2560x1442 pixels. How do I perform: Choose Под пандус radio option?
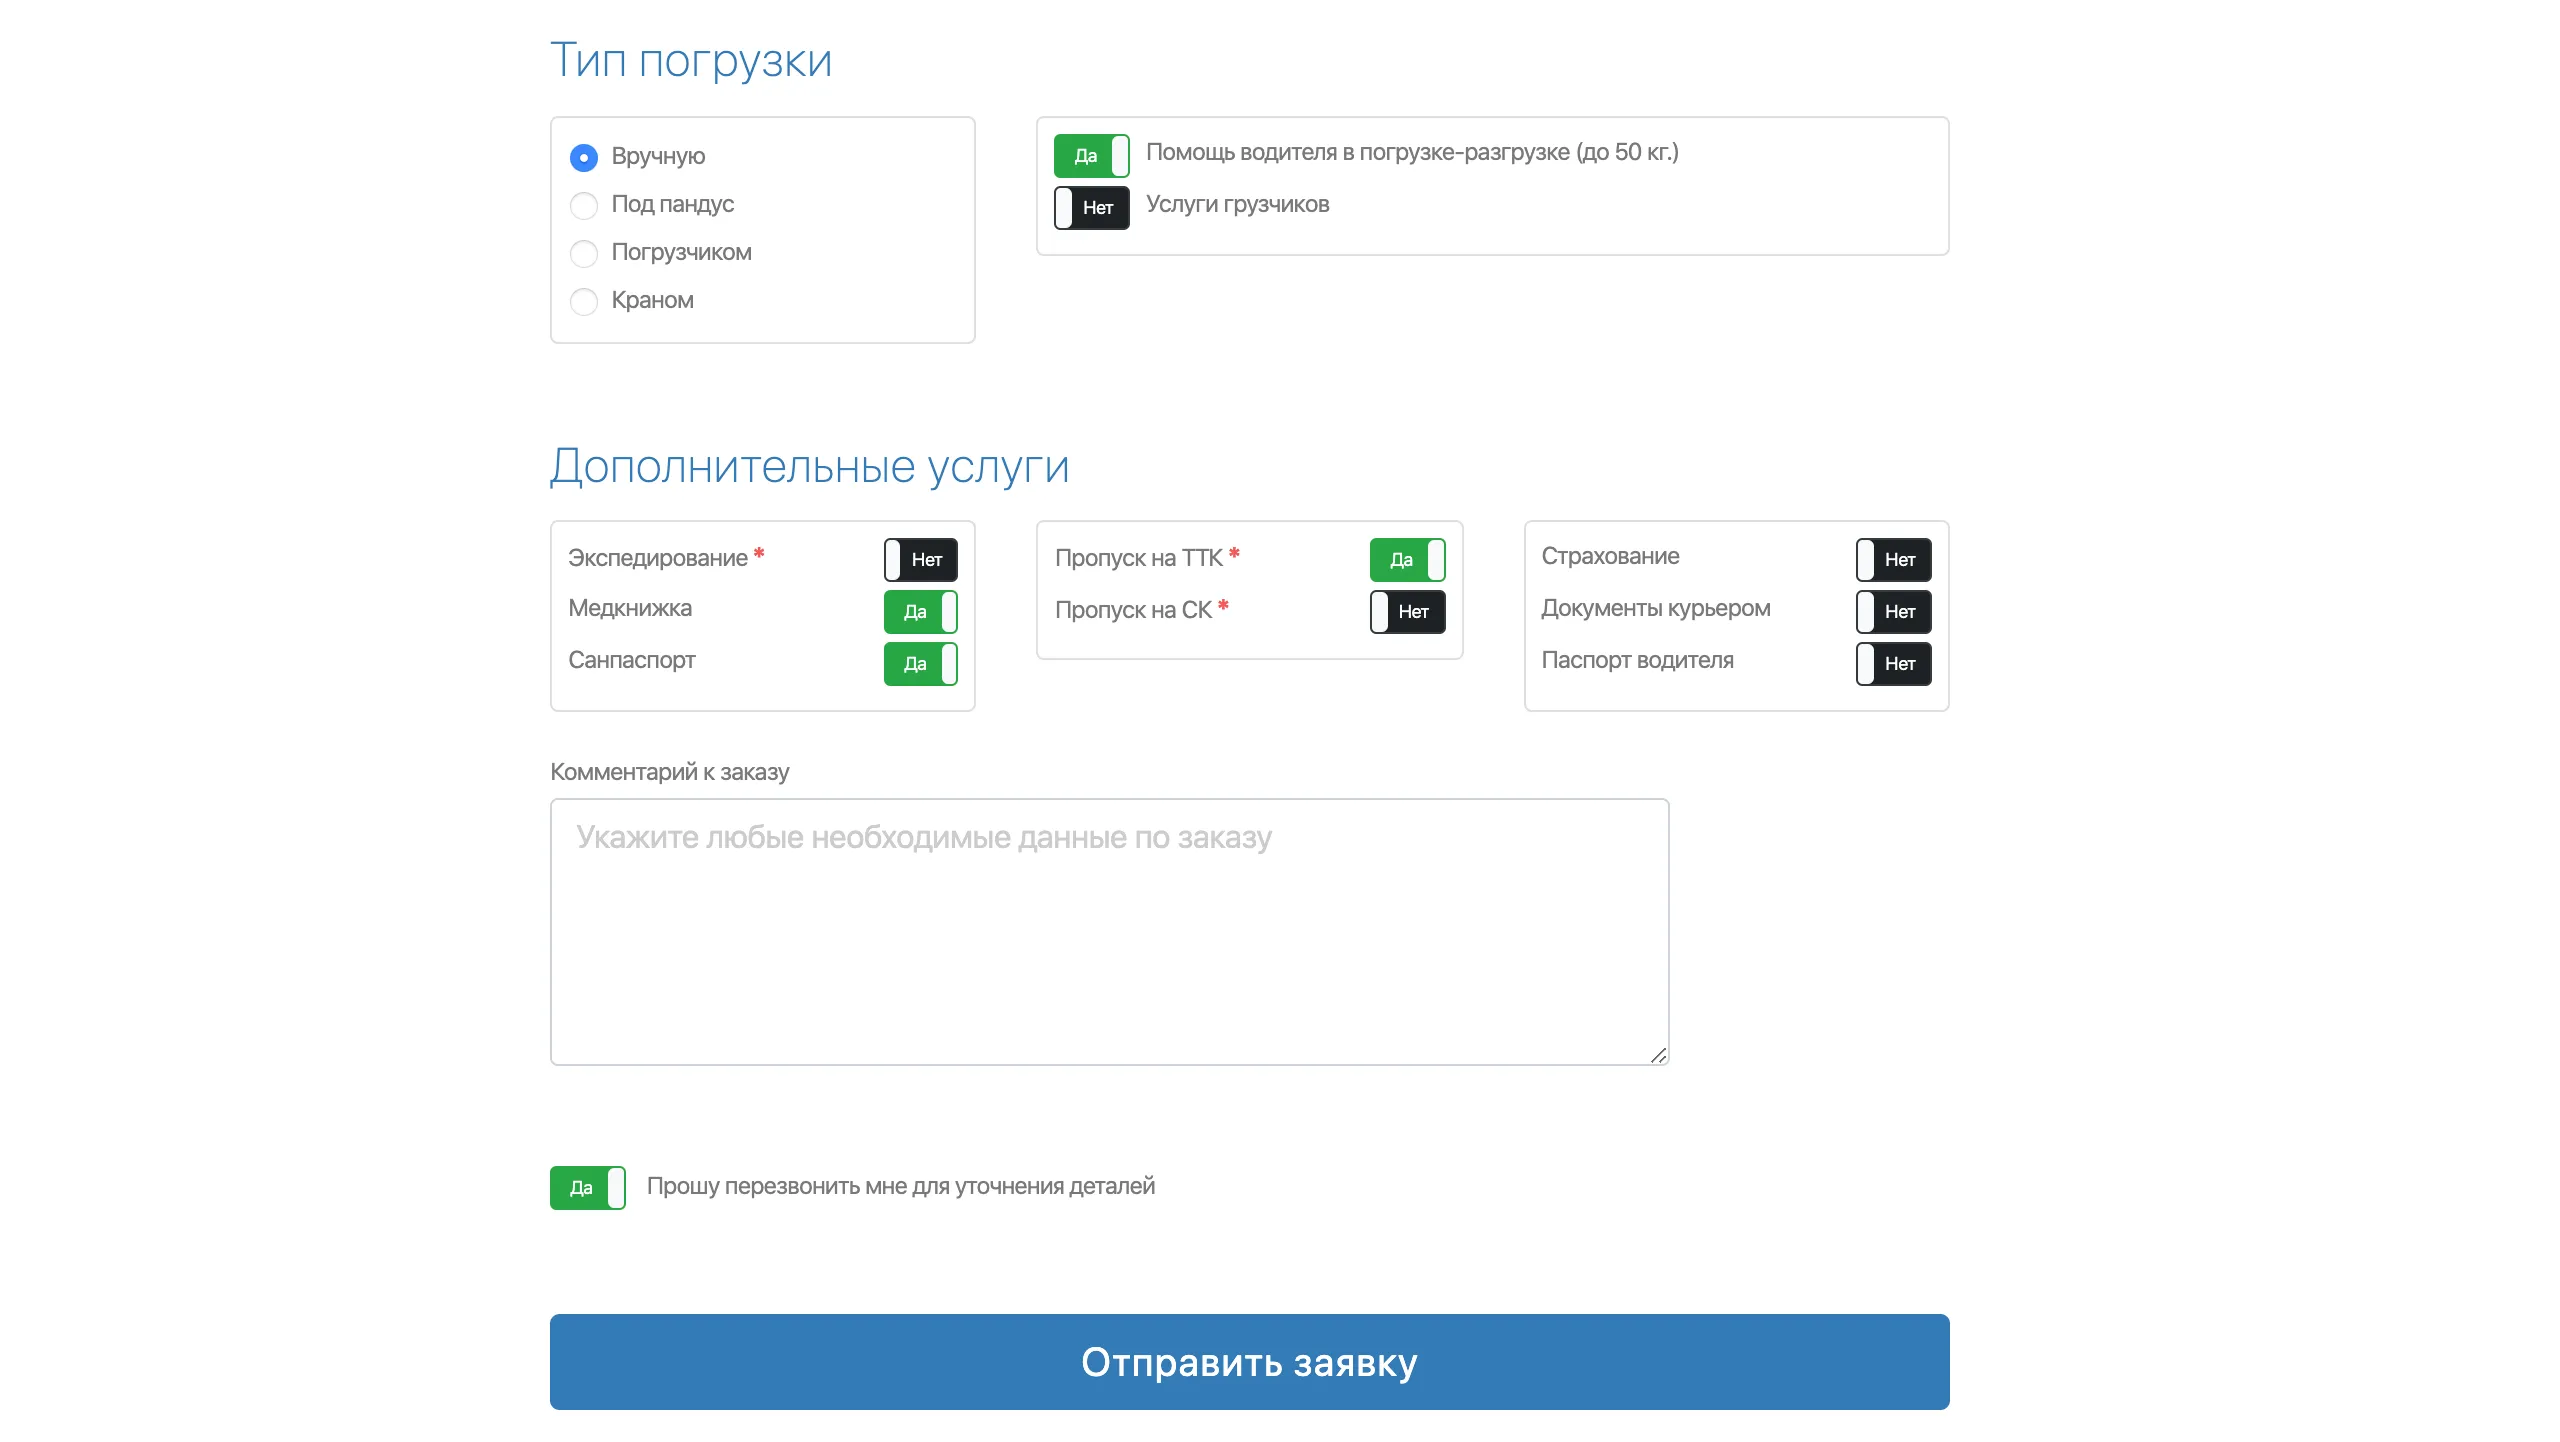pos(584,205)
